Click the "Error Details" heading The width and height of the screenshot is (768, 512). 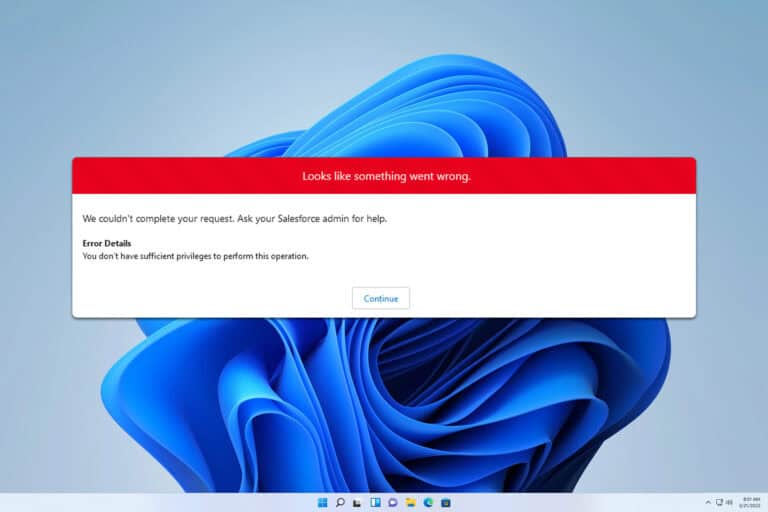pos(106,243)
